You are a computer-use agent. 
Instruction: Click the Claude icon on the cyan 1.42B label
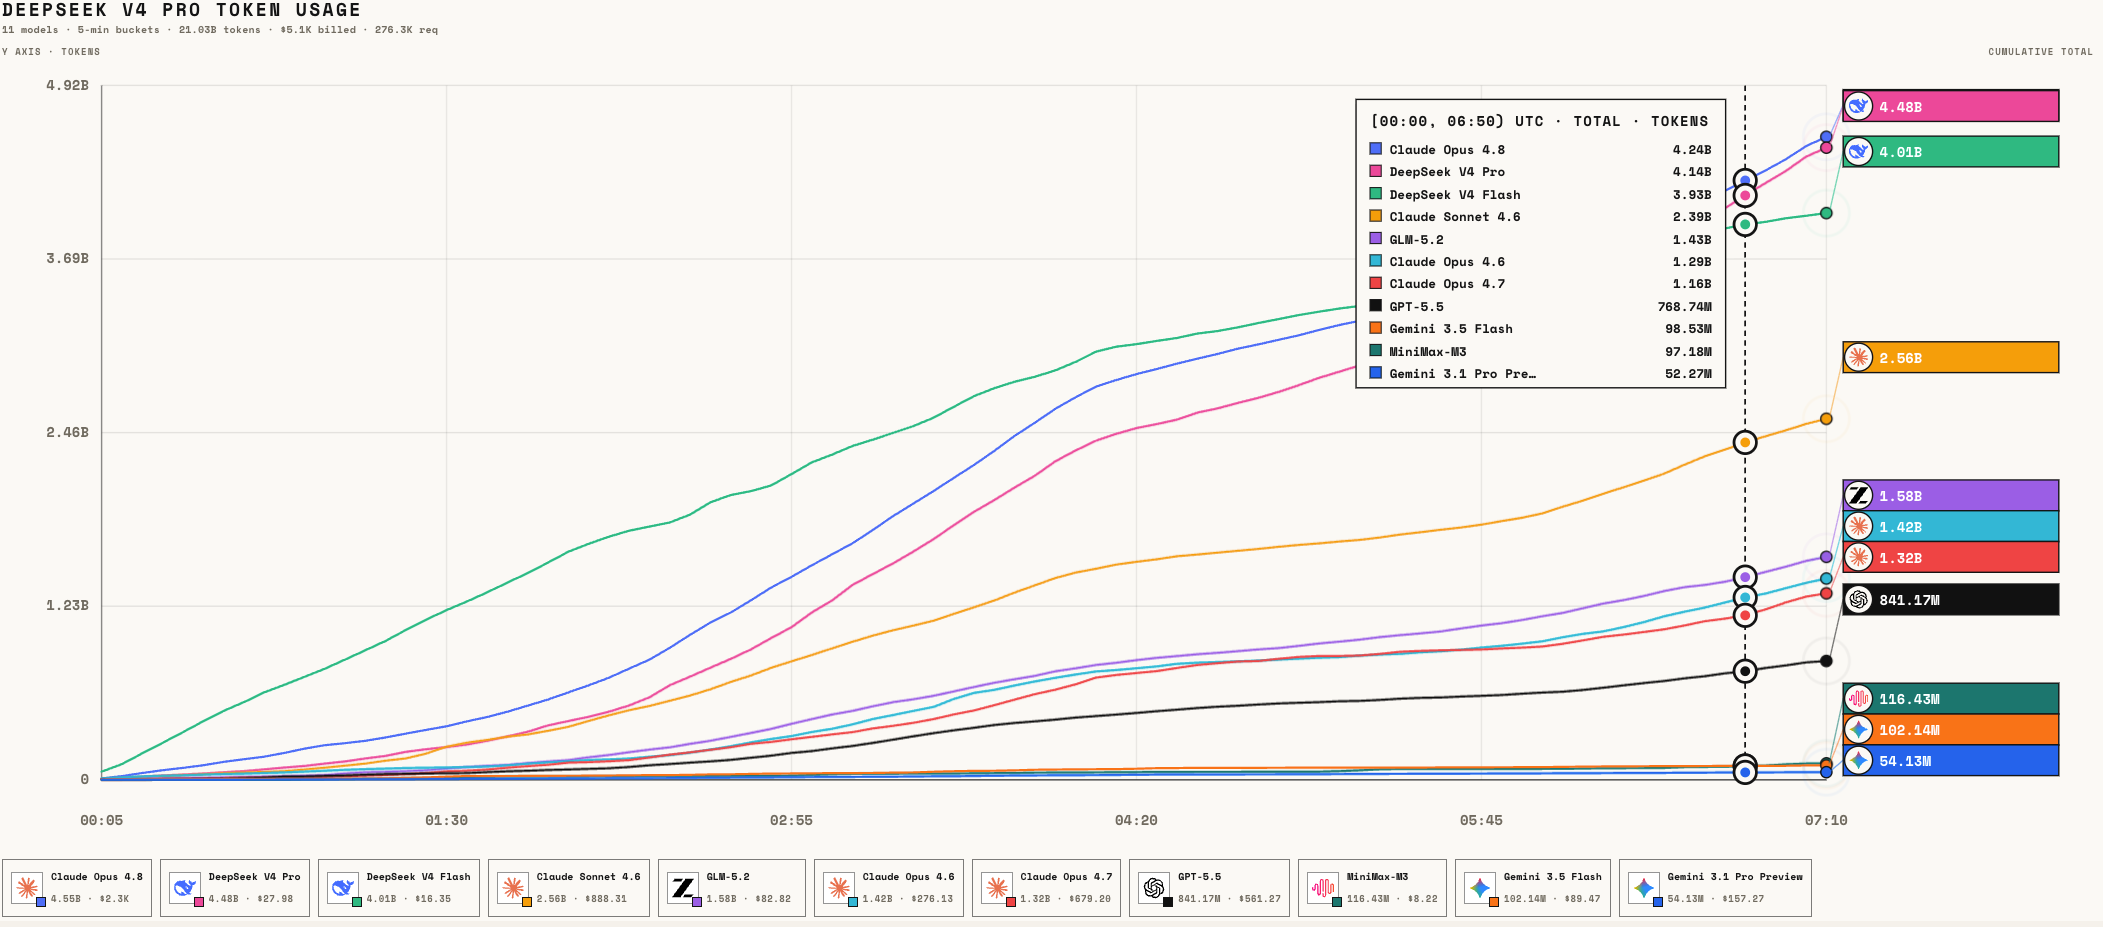(x=1858, y=526)
